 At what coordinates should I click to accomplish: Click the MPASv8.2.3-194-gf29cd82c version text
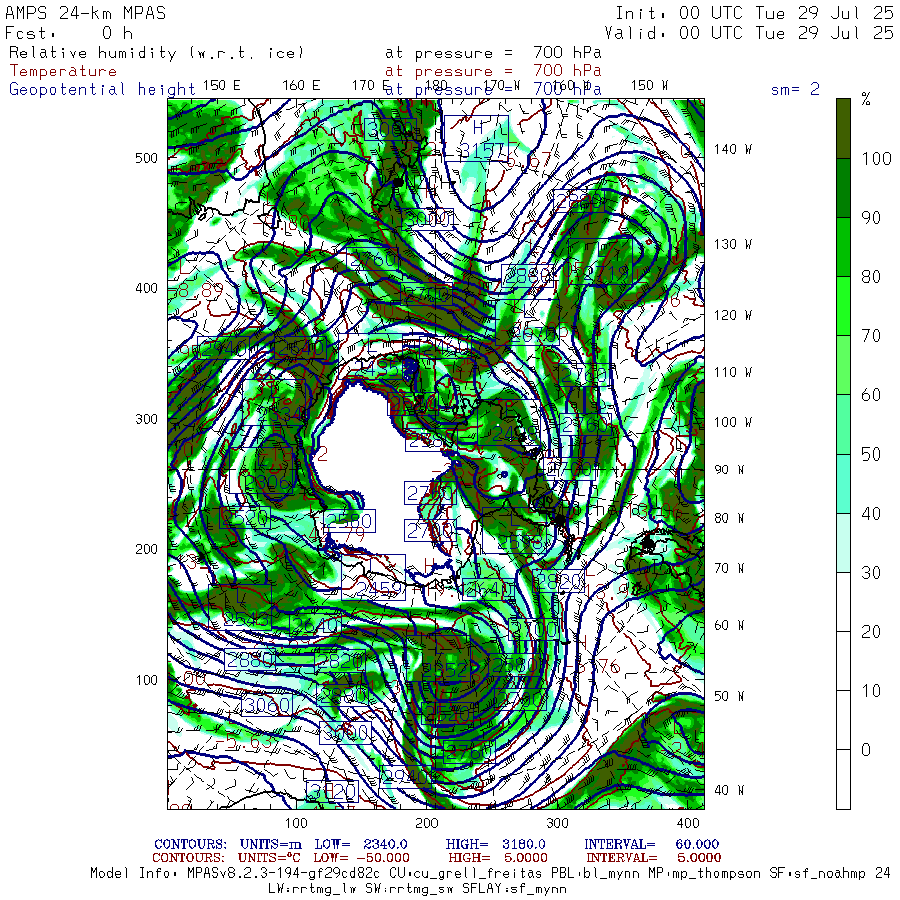tap(283, 874)
